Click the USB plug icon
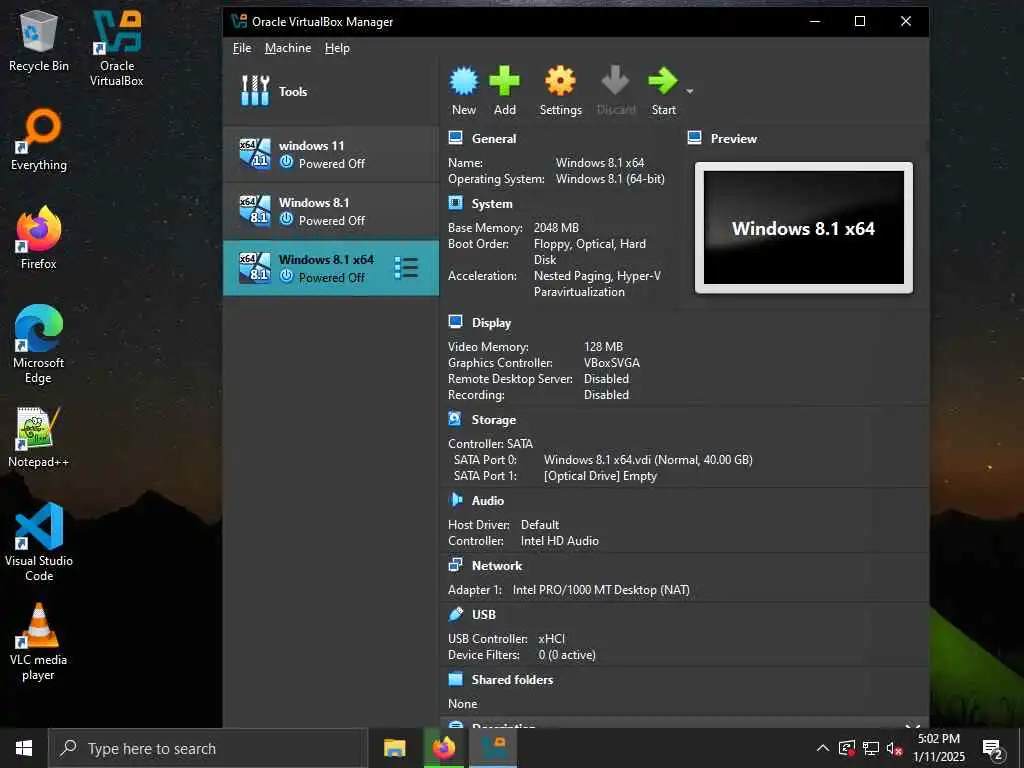 456,614
